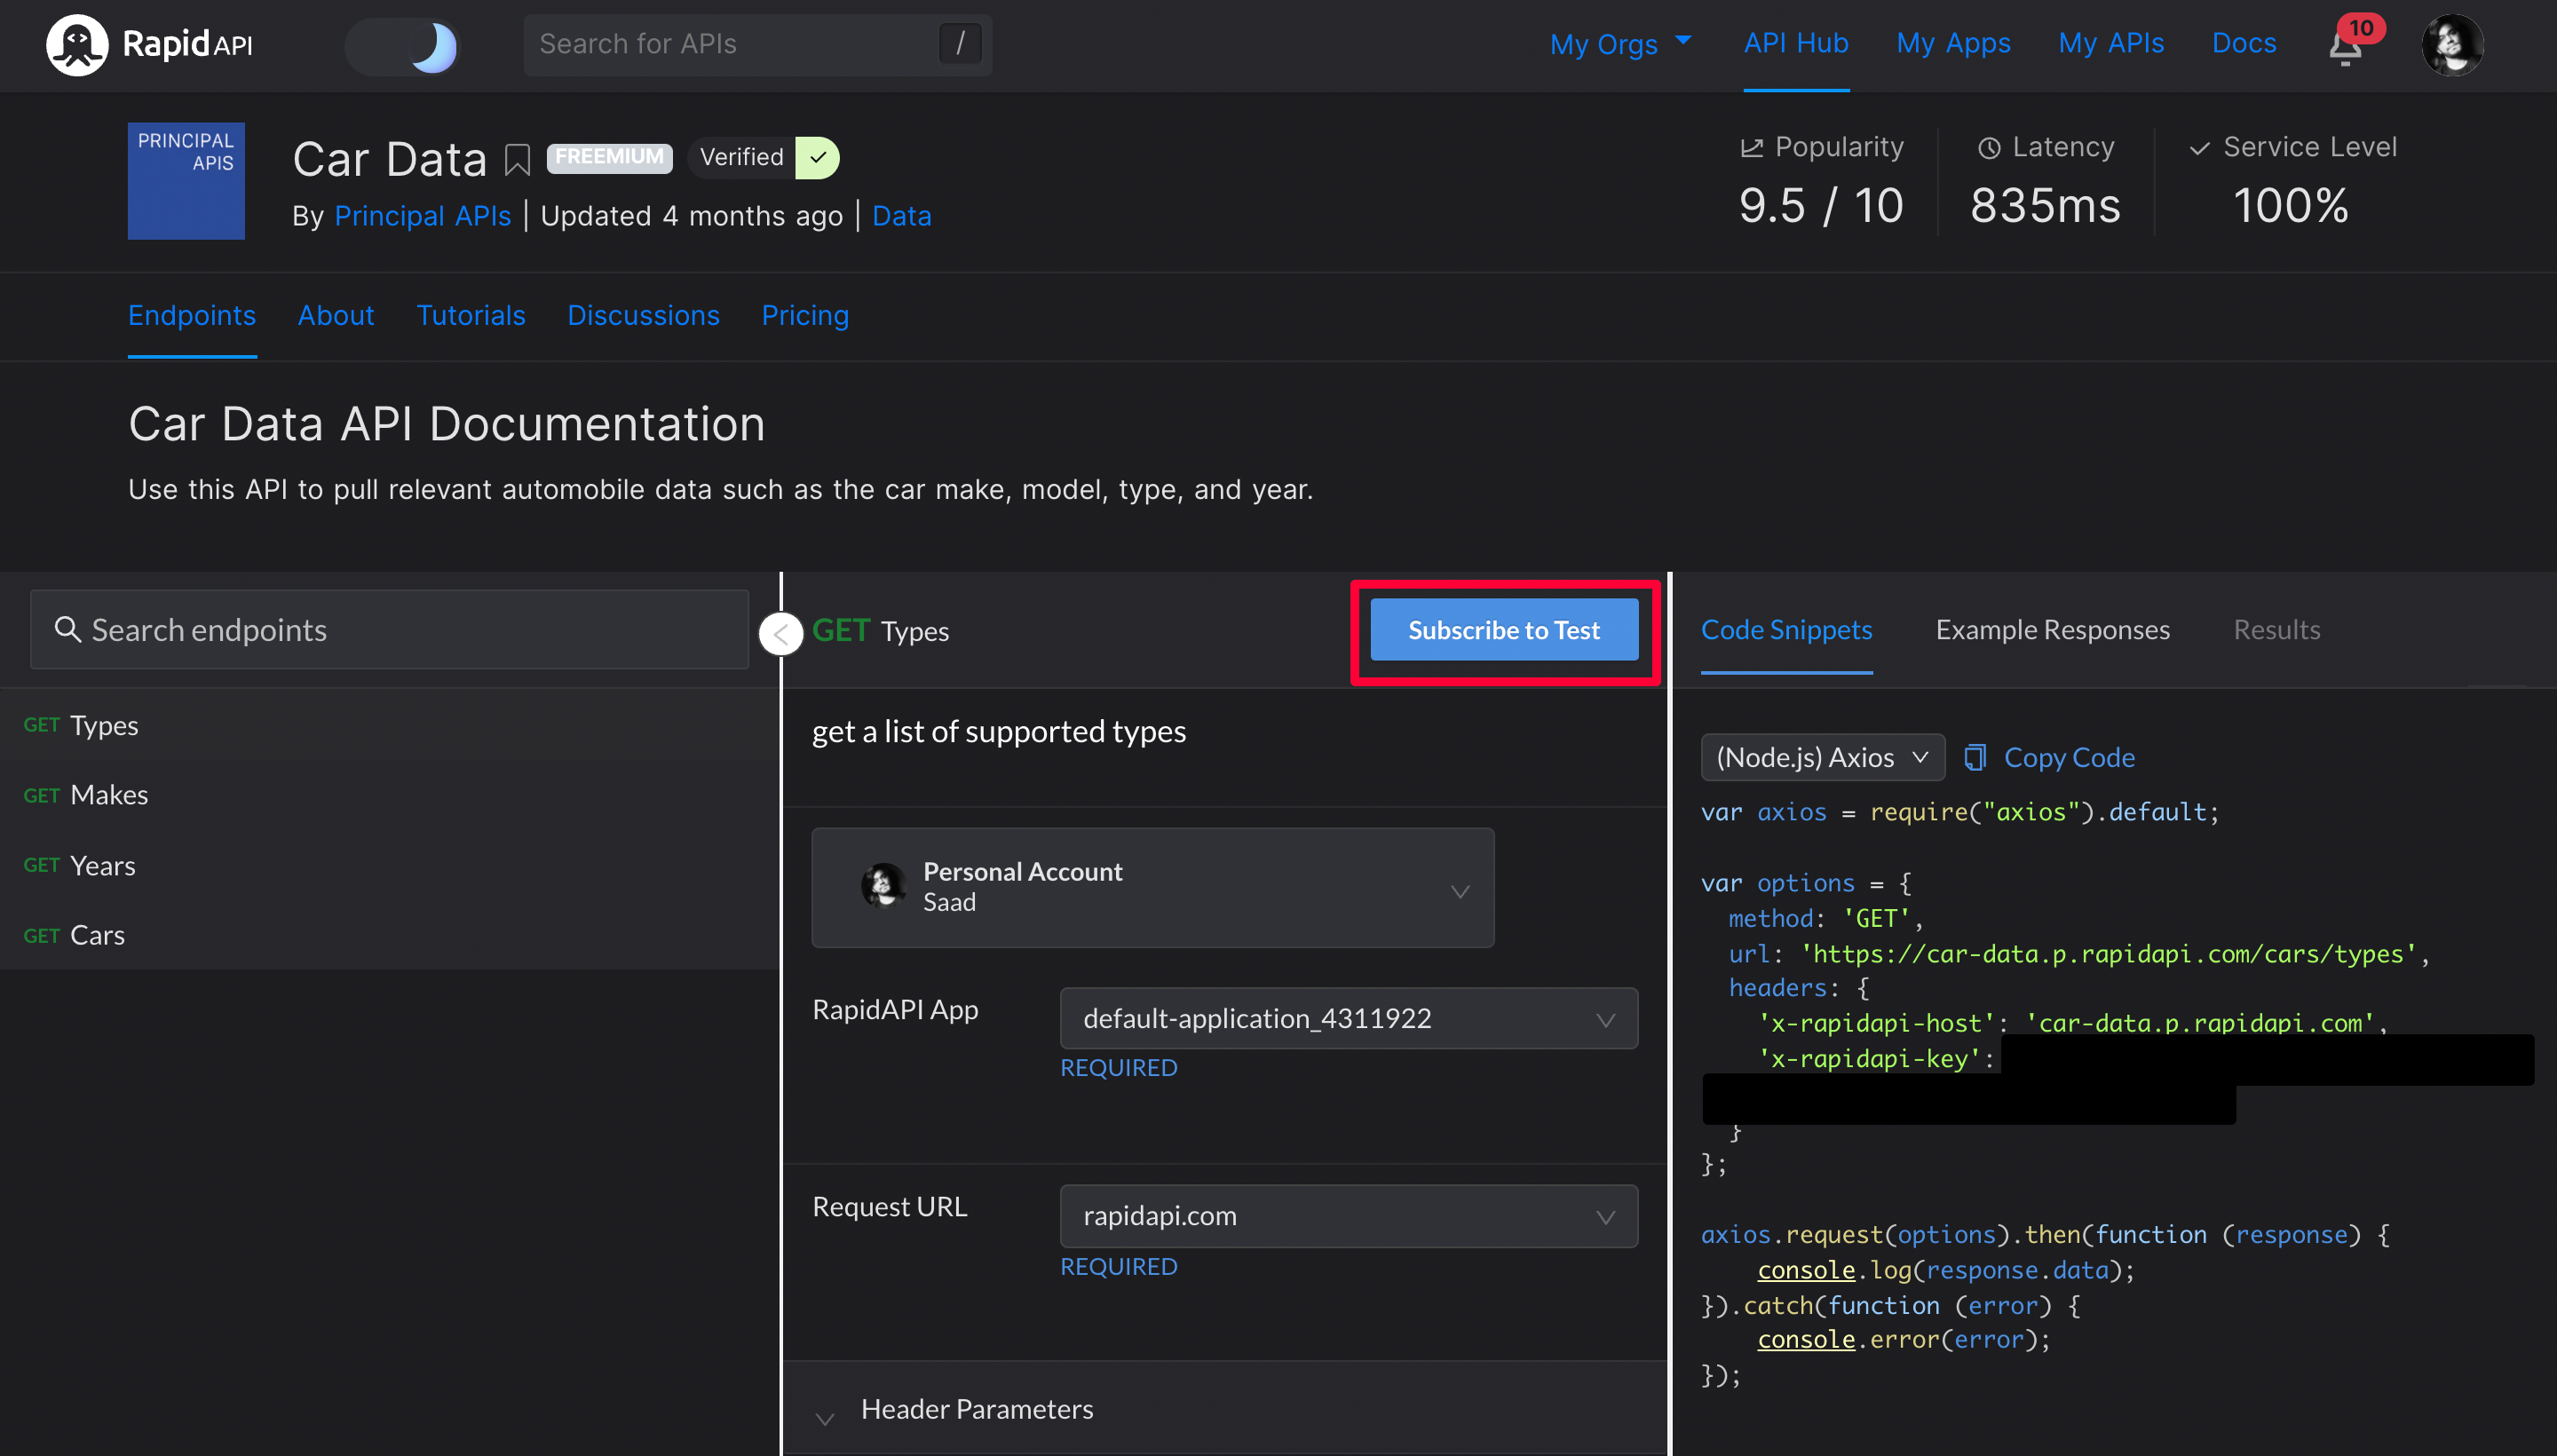This screenshot has height=1456, width=2557.
Task: Switch to the Pricing tab
Action: 804,316
